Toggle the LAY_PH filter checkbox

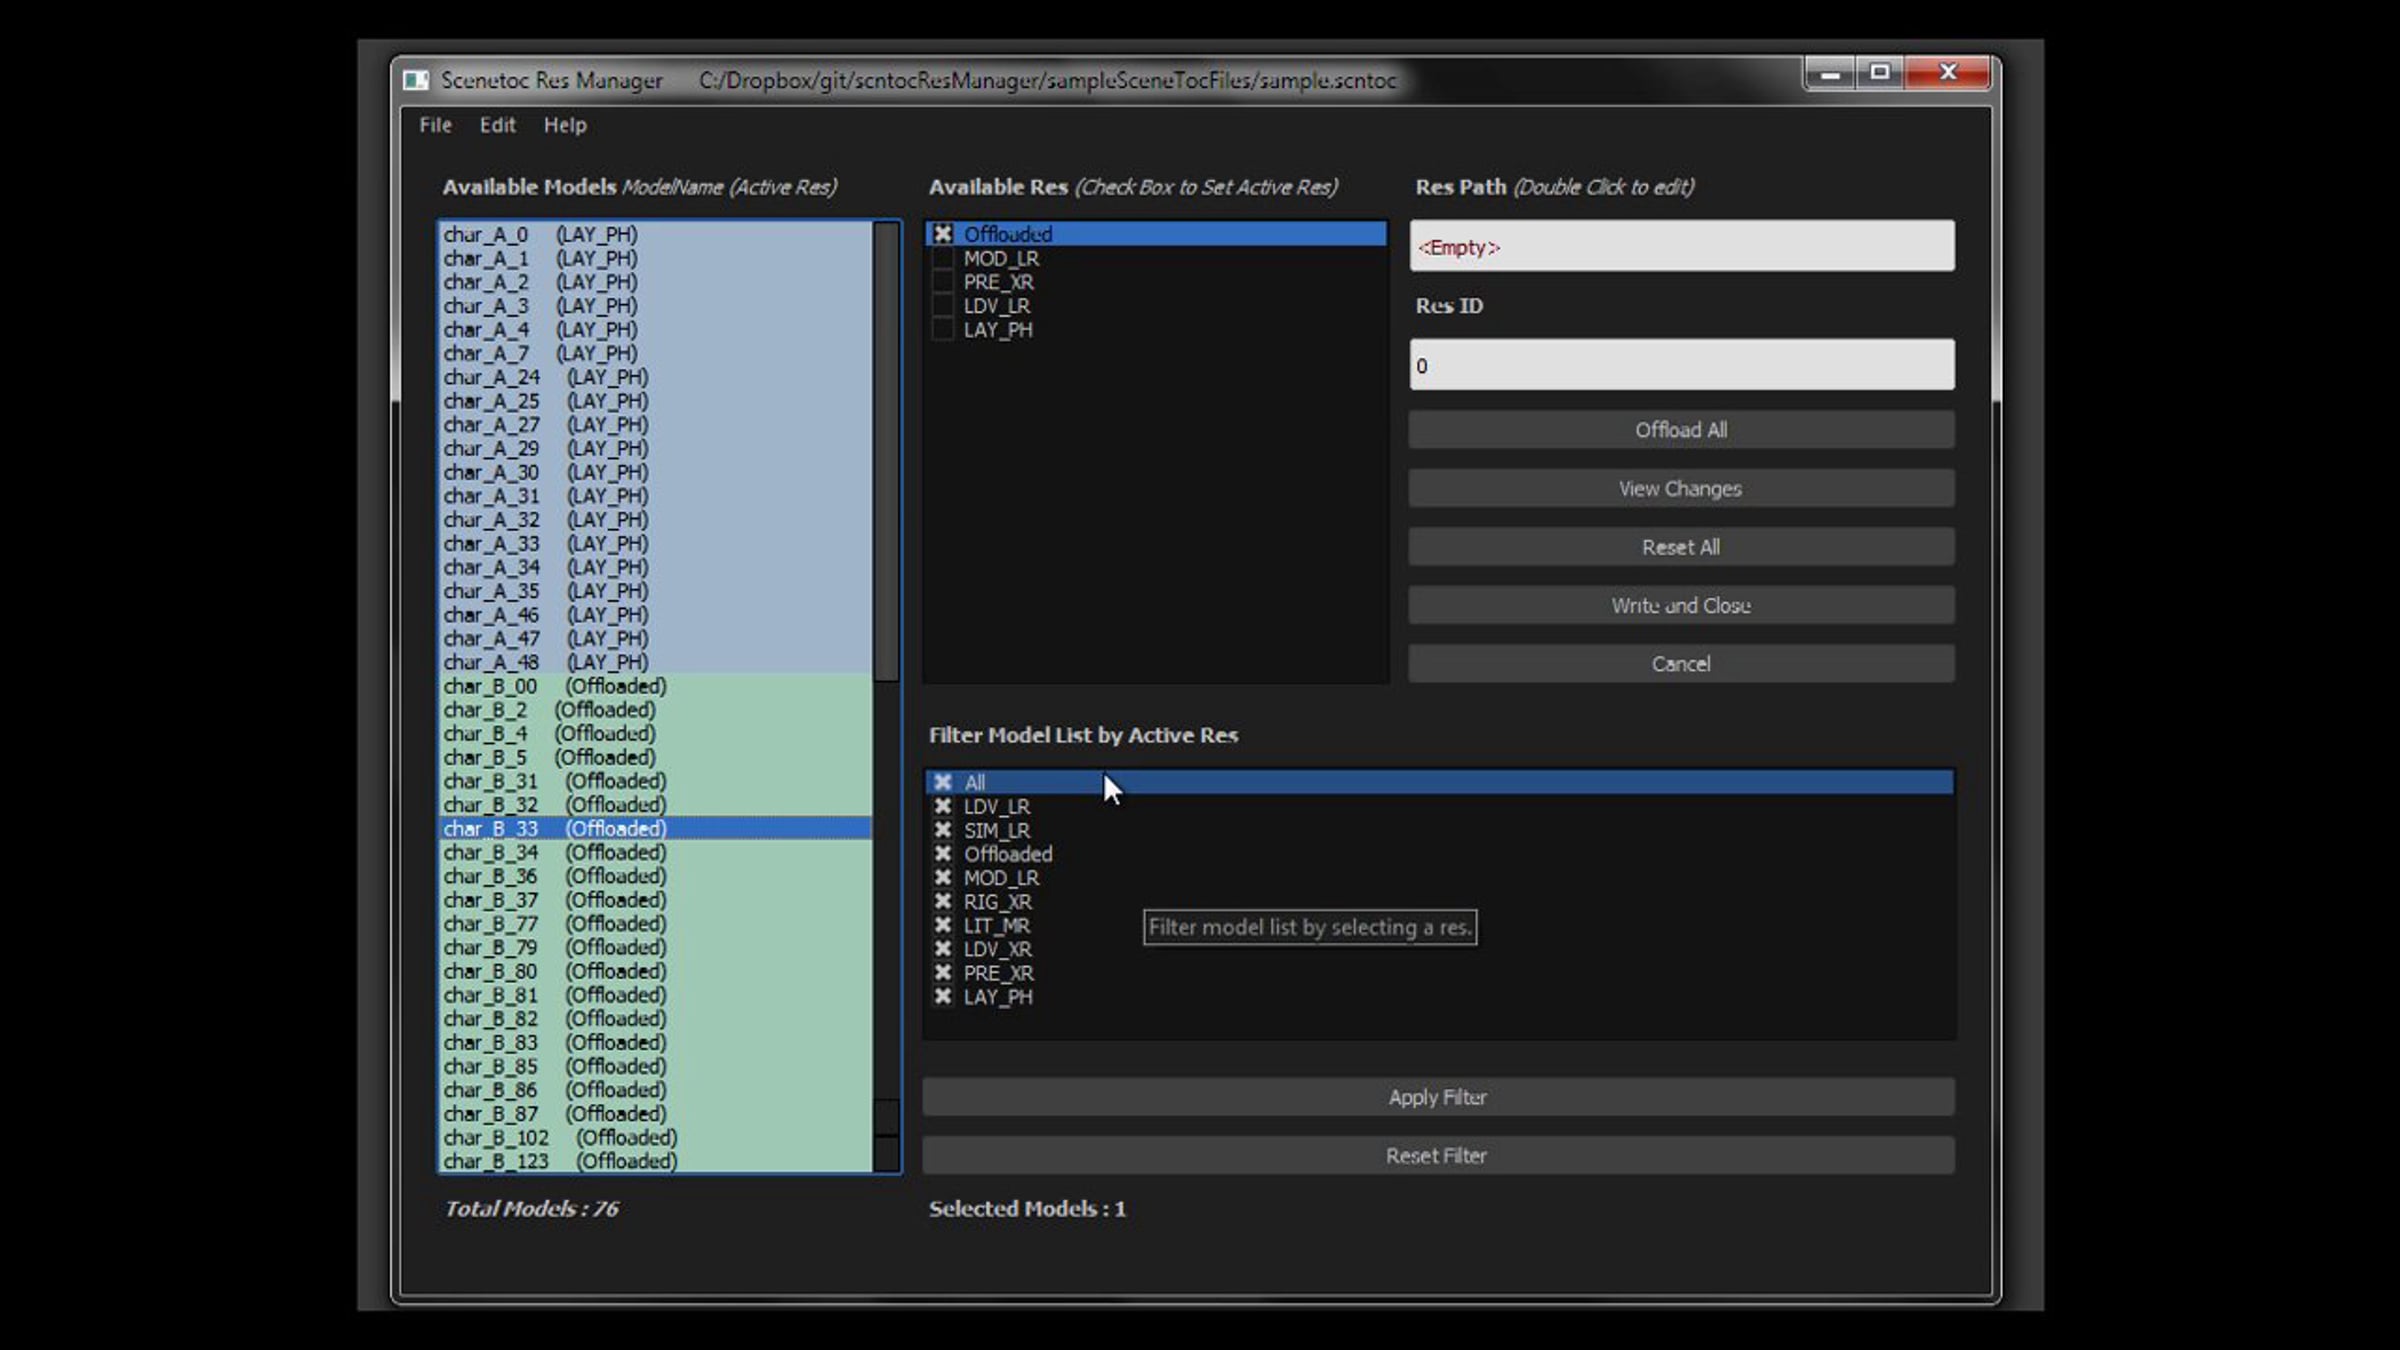942,997
